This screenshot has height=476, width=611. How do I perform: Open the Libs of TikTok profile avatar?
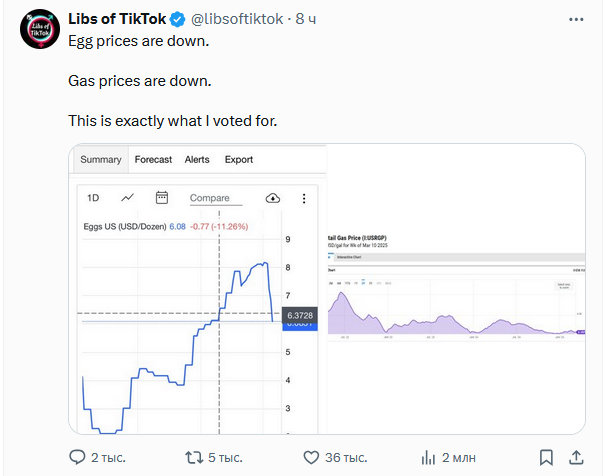point(40,31)
